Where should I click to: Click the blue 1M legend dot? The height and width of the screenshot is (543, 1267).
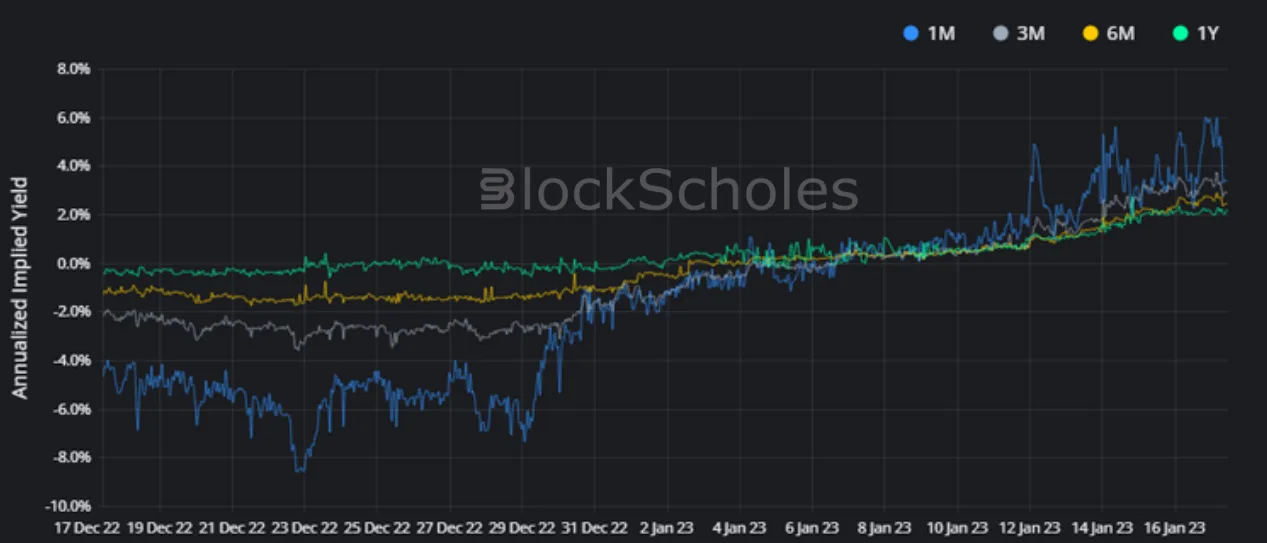909,33
